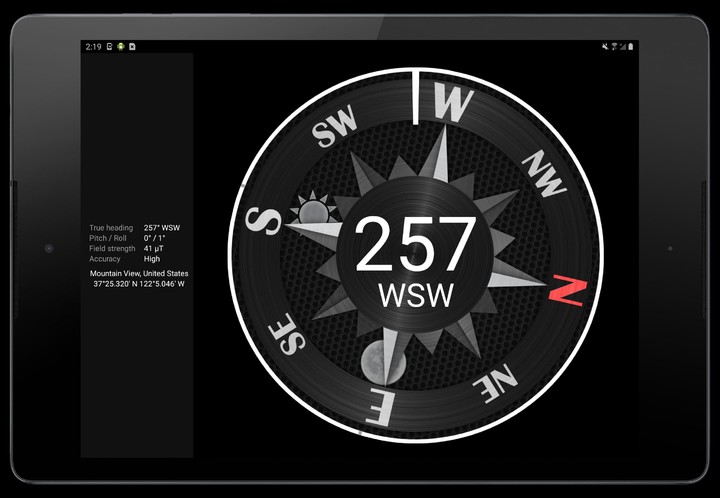Click the 37°25.320' N 122°5.046' W coordinates
The height and width of the screenshot is (498, 720).
[x=139, y=284]
